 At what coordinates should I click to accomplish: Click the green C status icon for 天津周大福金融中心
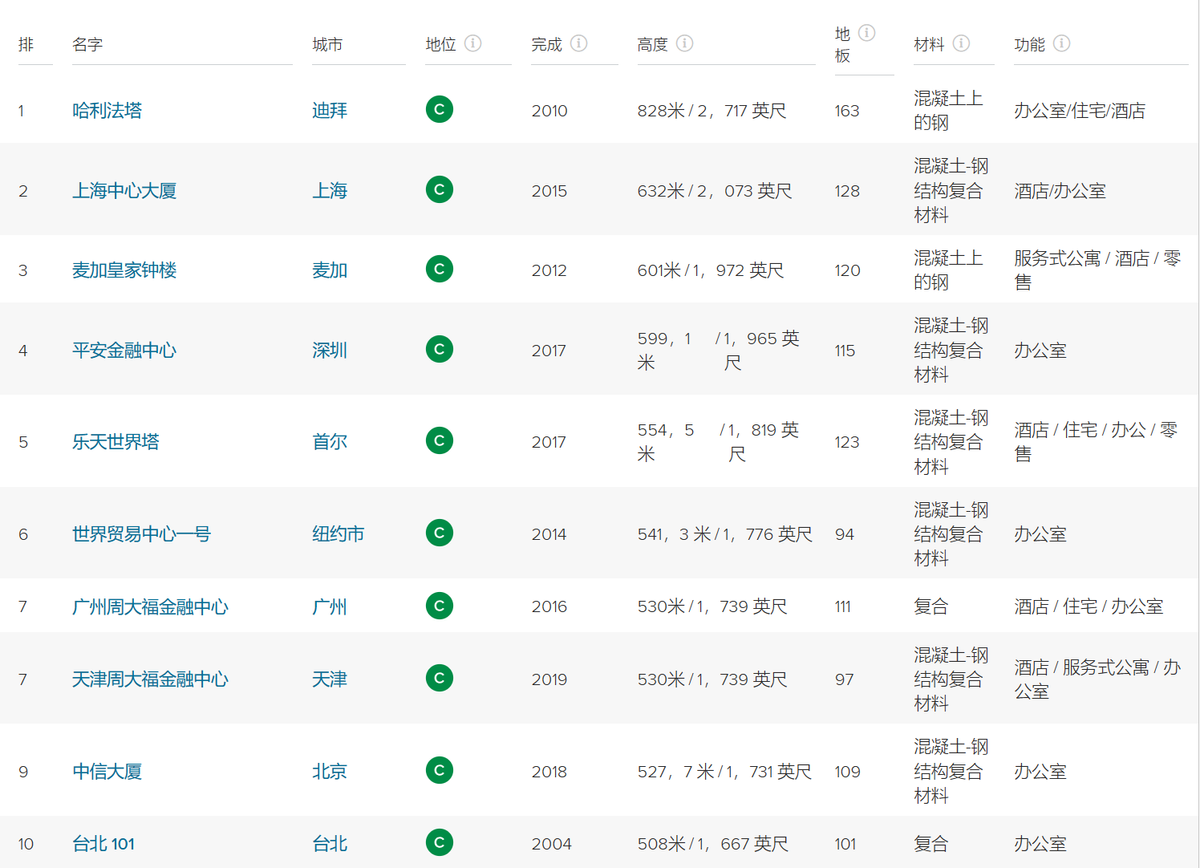(439, 678)
